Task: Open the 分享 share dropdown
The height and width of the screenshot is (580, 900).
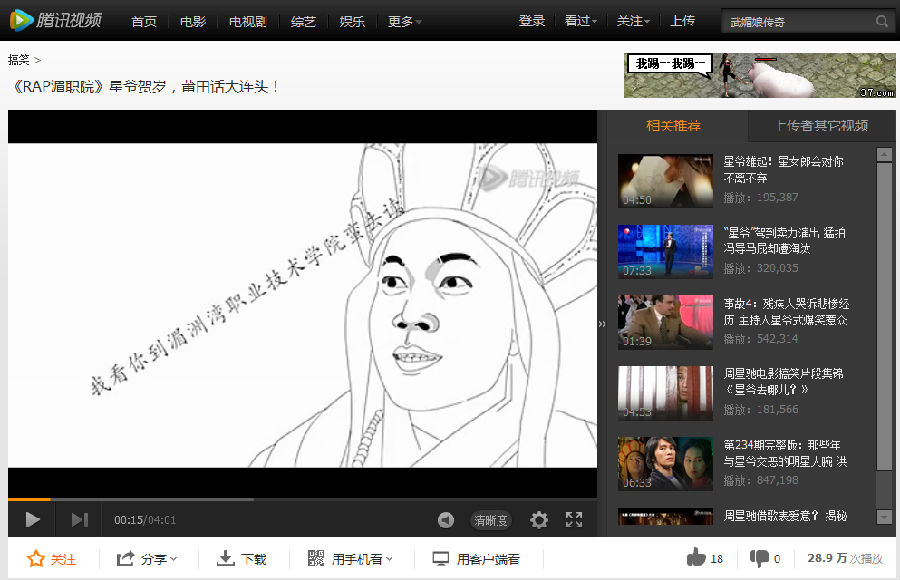Action: 147,559
